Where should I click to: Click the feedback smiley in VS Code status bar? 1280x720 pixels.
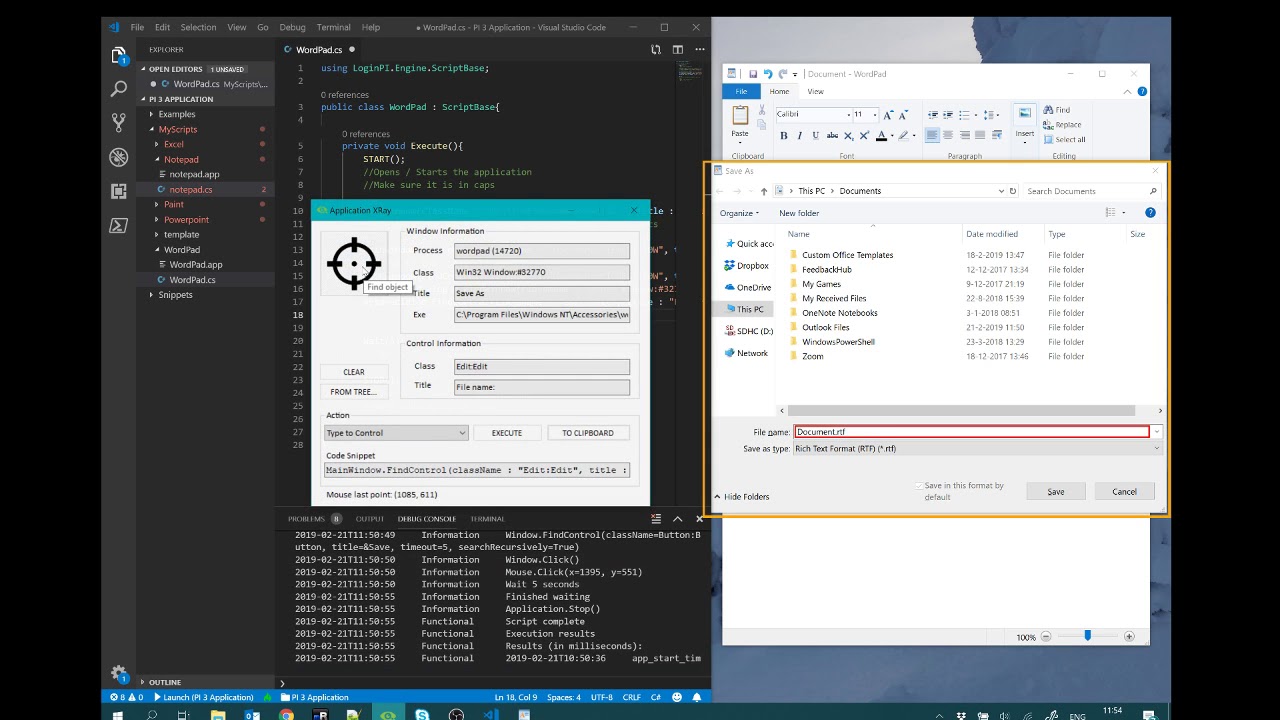677,697
